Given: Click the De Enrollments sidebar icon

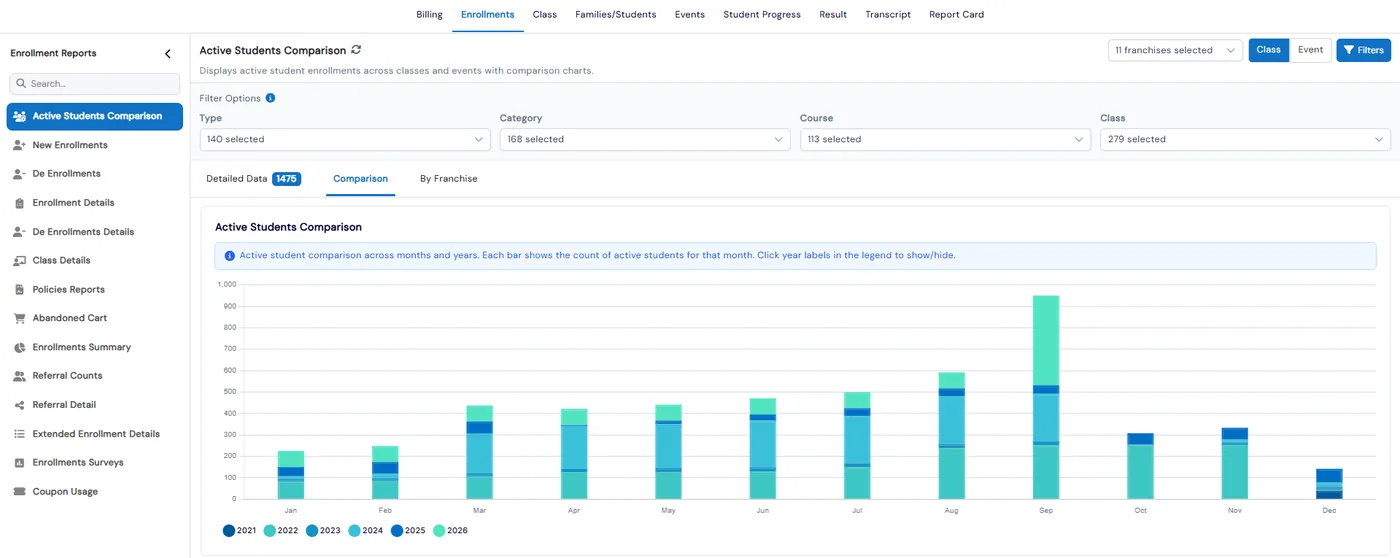Looking at the screenshot, I should 20,174.
